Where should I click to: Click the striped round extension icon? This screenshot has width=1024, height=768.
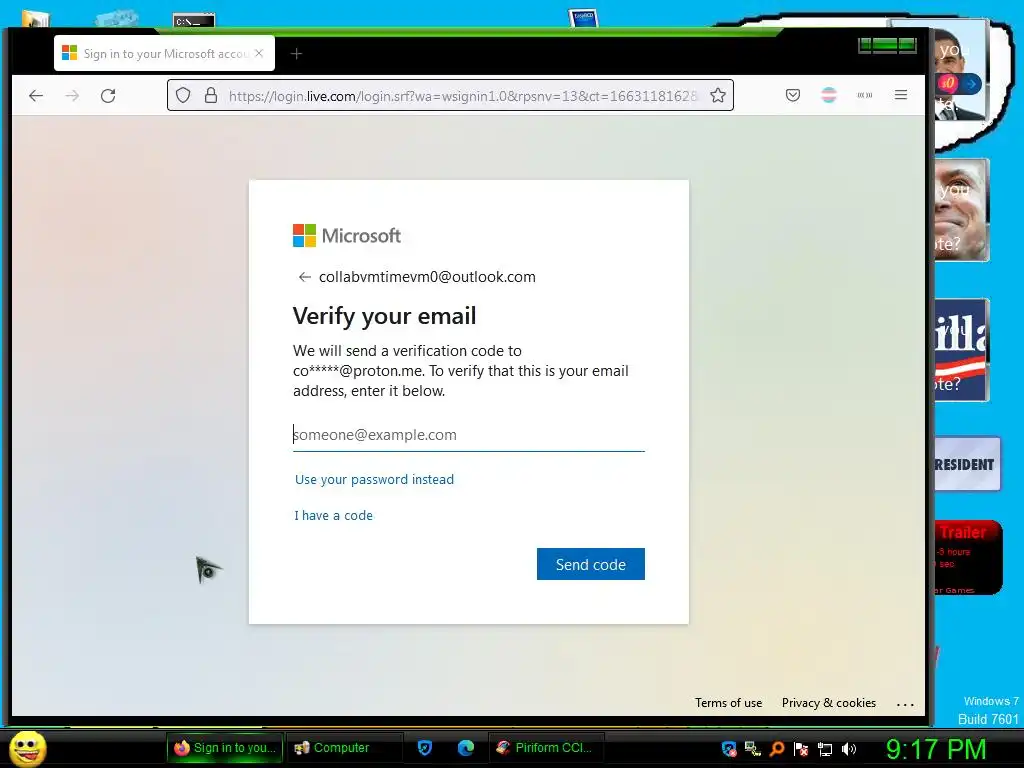[829, 95]
